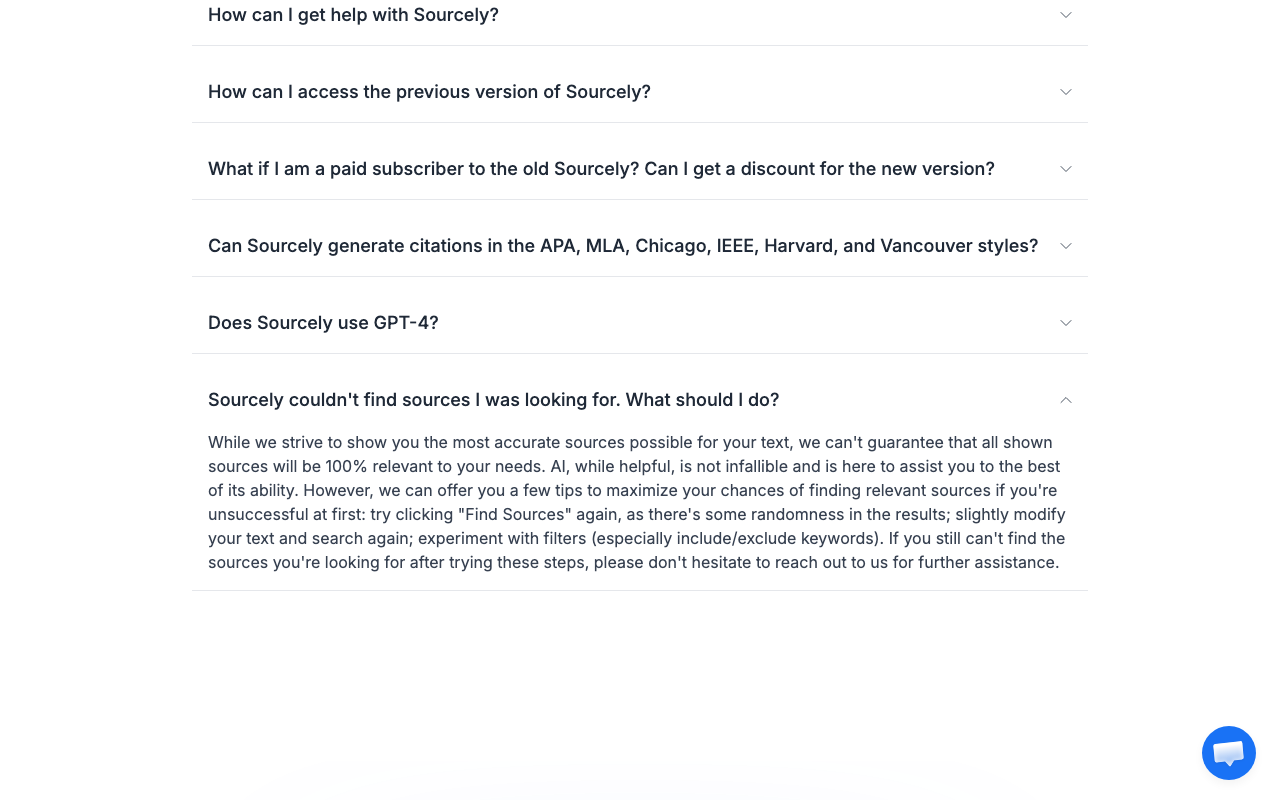Image resolution: width=1280 pixels, height=800 pixels.
Task: Expand the paid subscriber discount question
Action: (x=640, y=169)
